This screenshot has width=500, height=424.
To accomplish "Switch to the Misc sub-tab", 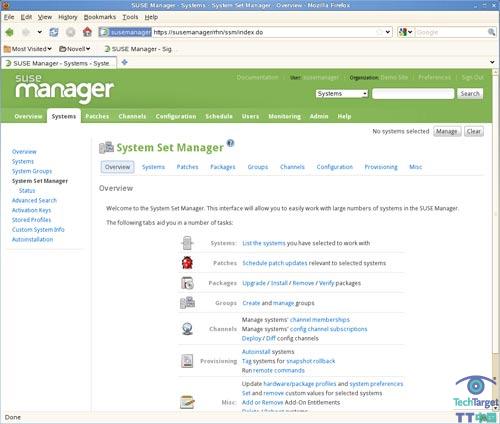I will [x=415, y=167].
